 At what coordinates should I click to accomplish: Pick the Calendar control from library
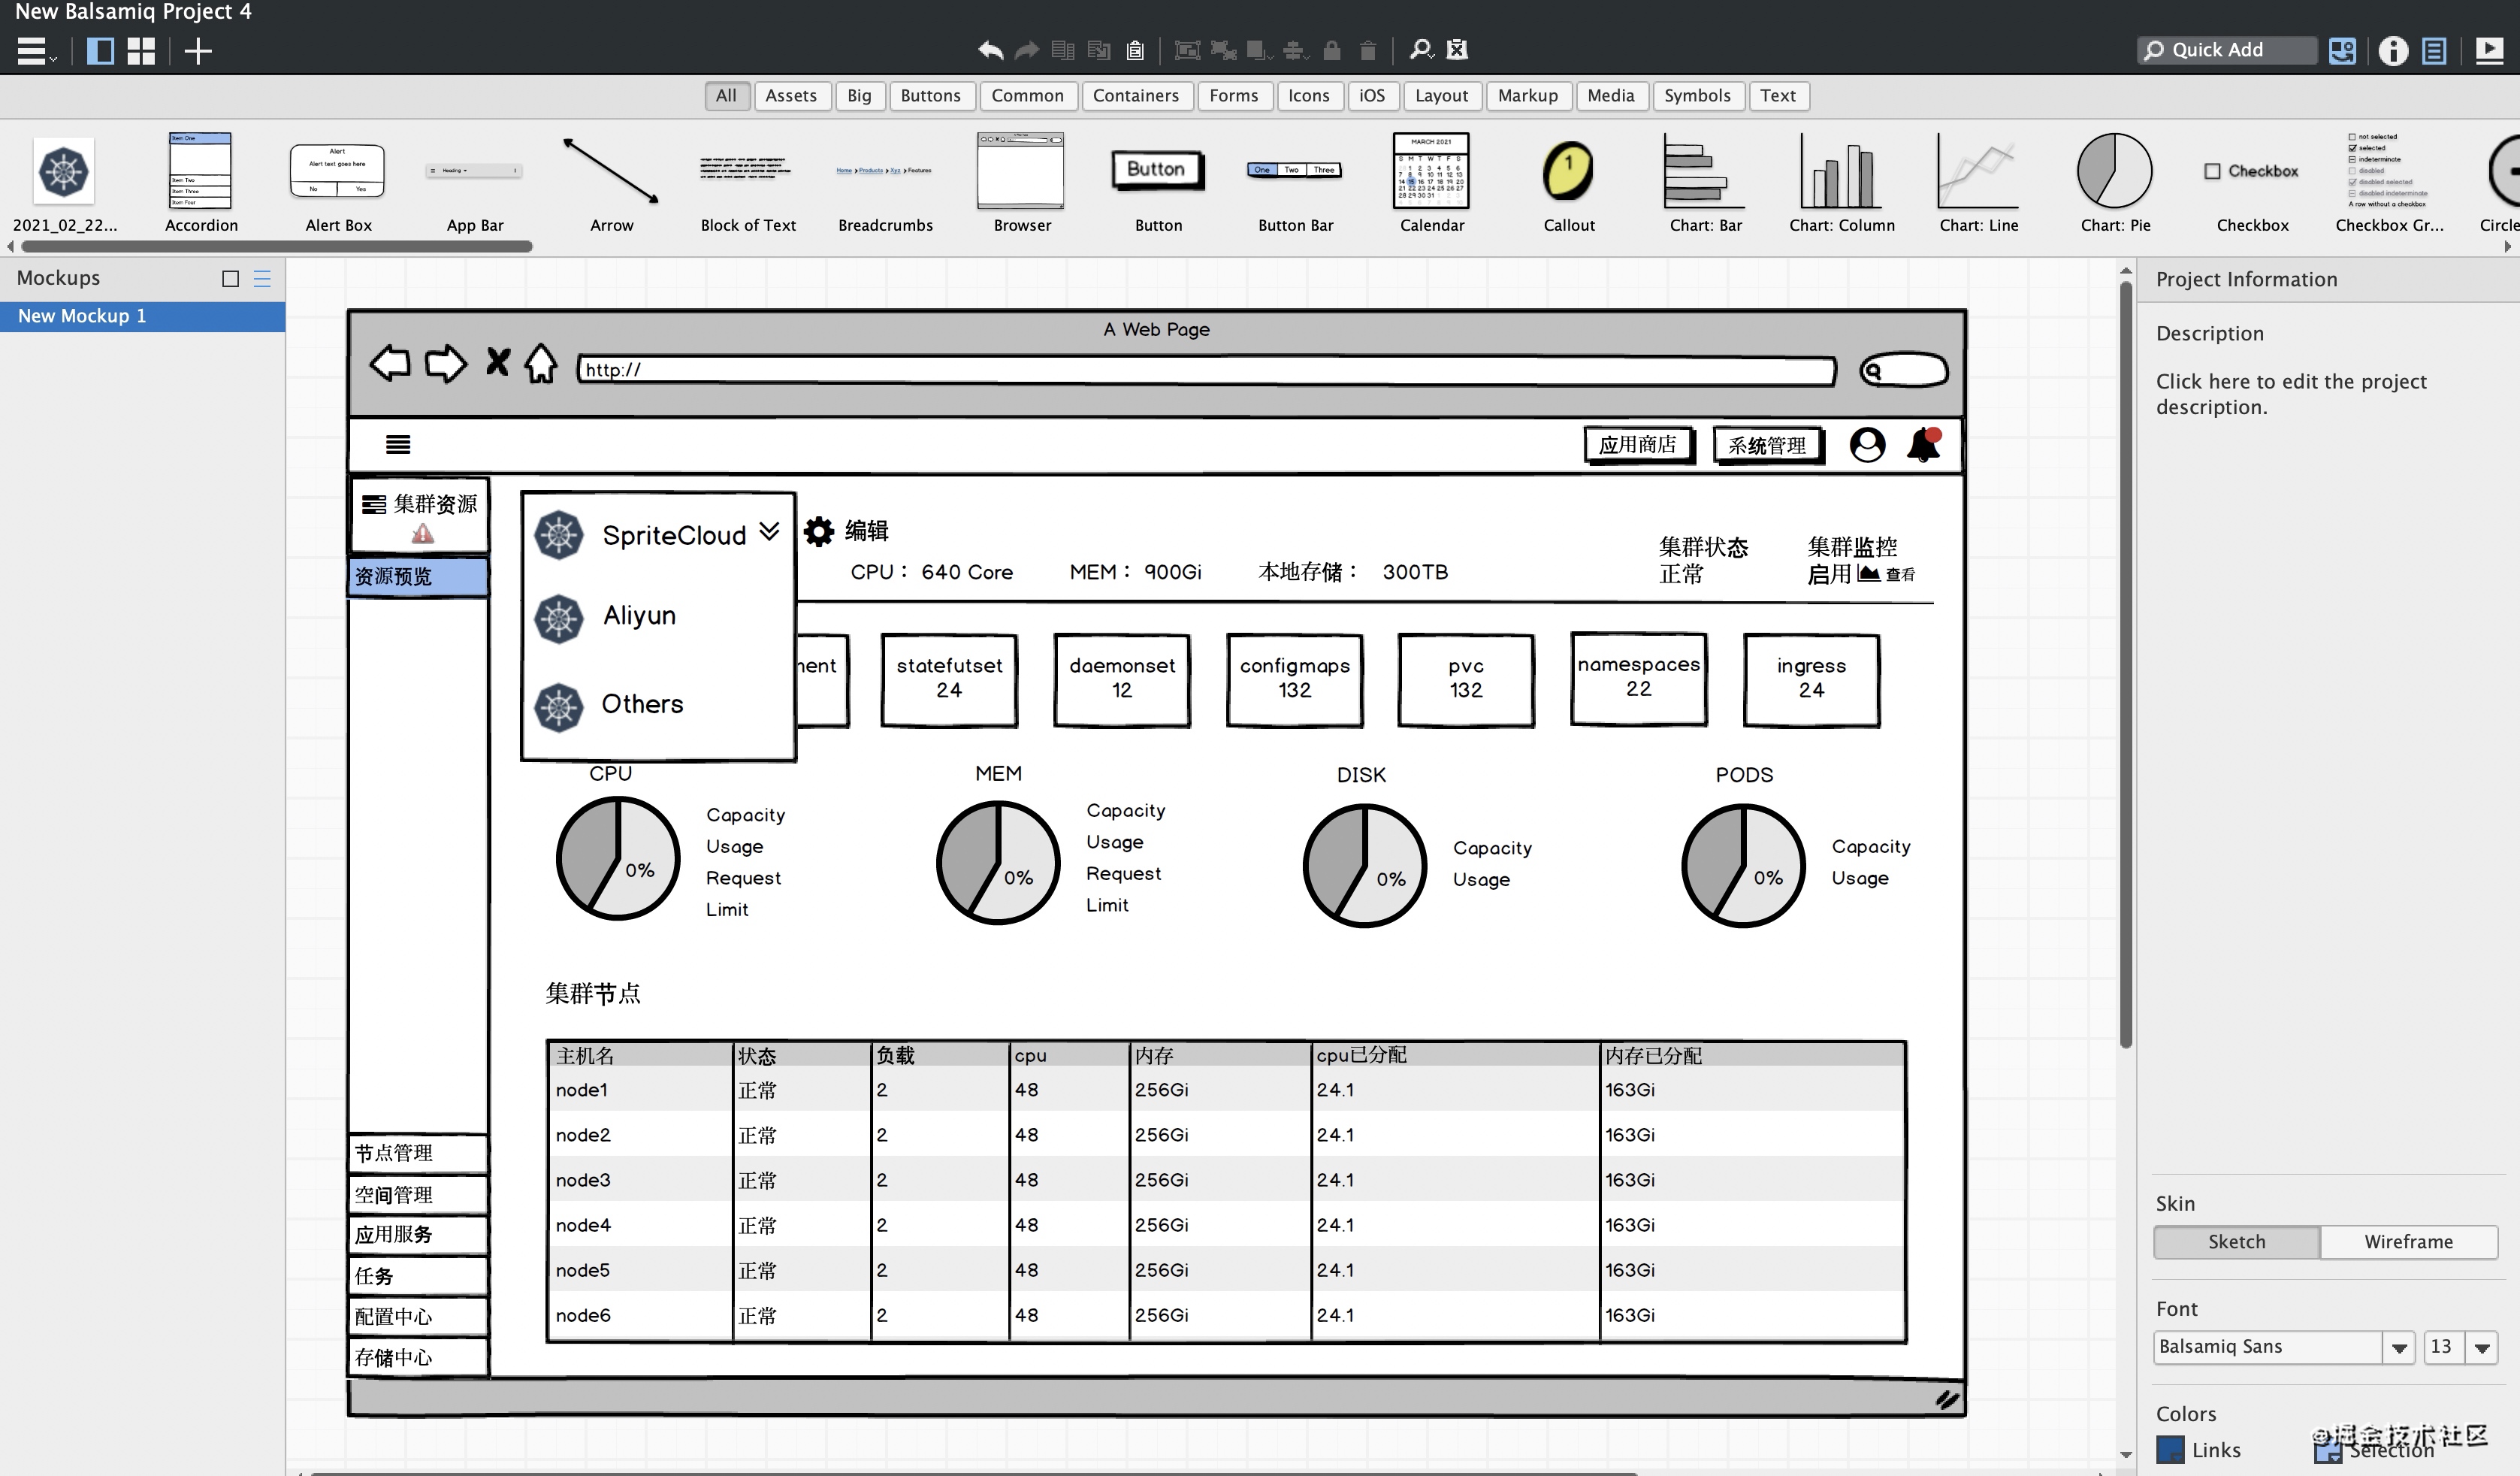[x=1431, y=183]
